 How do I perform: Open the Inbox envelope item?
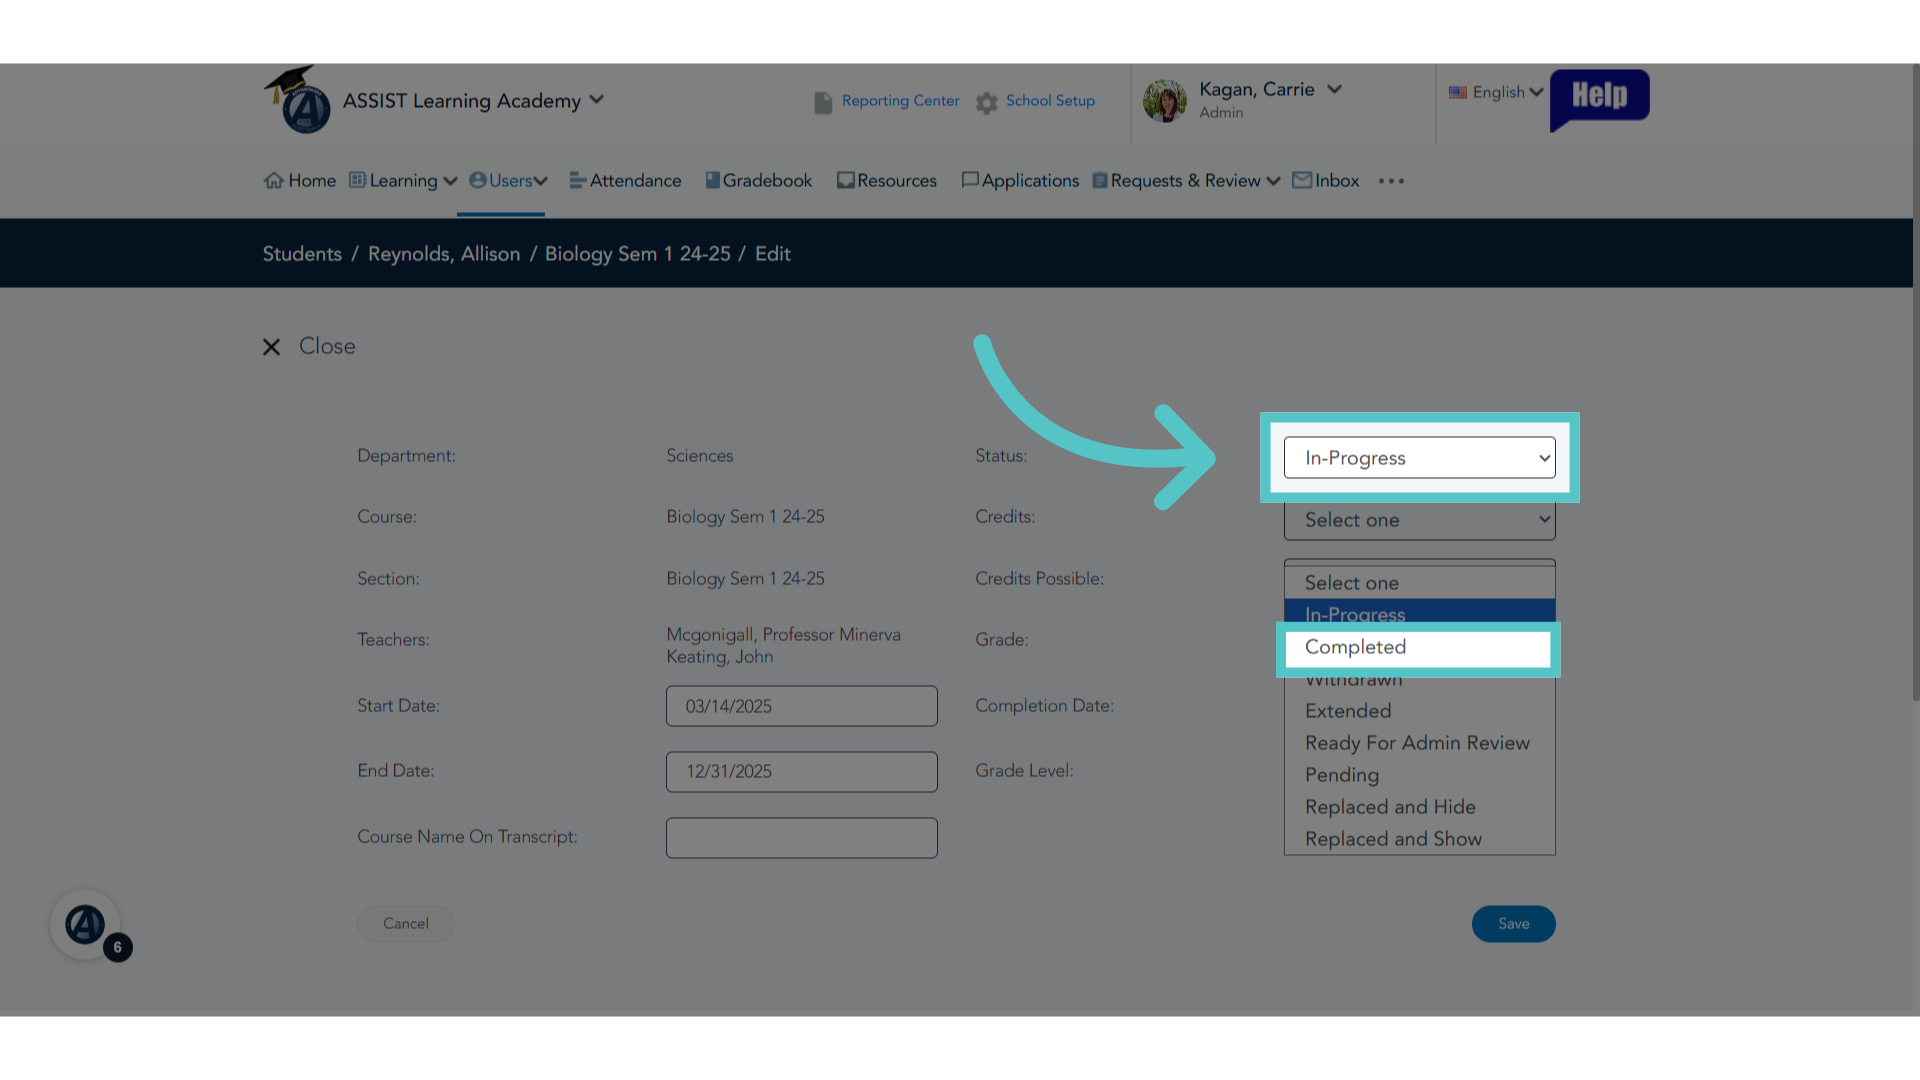pyautogui.click(x=1325, y=181)
